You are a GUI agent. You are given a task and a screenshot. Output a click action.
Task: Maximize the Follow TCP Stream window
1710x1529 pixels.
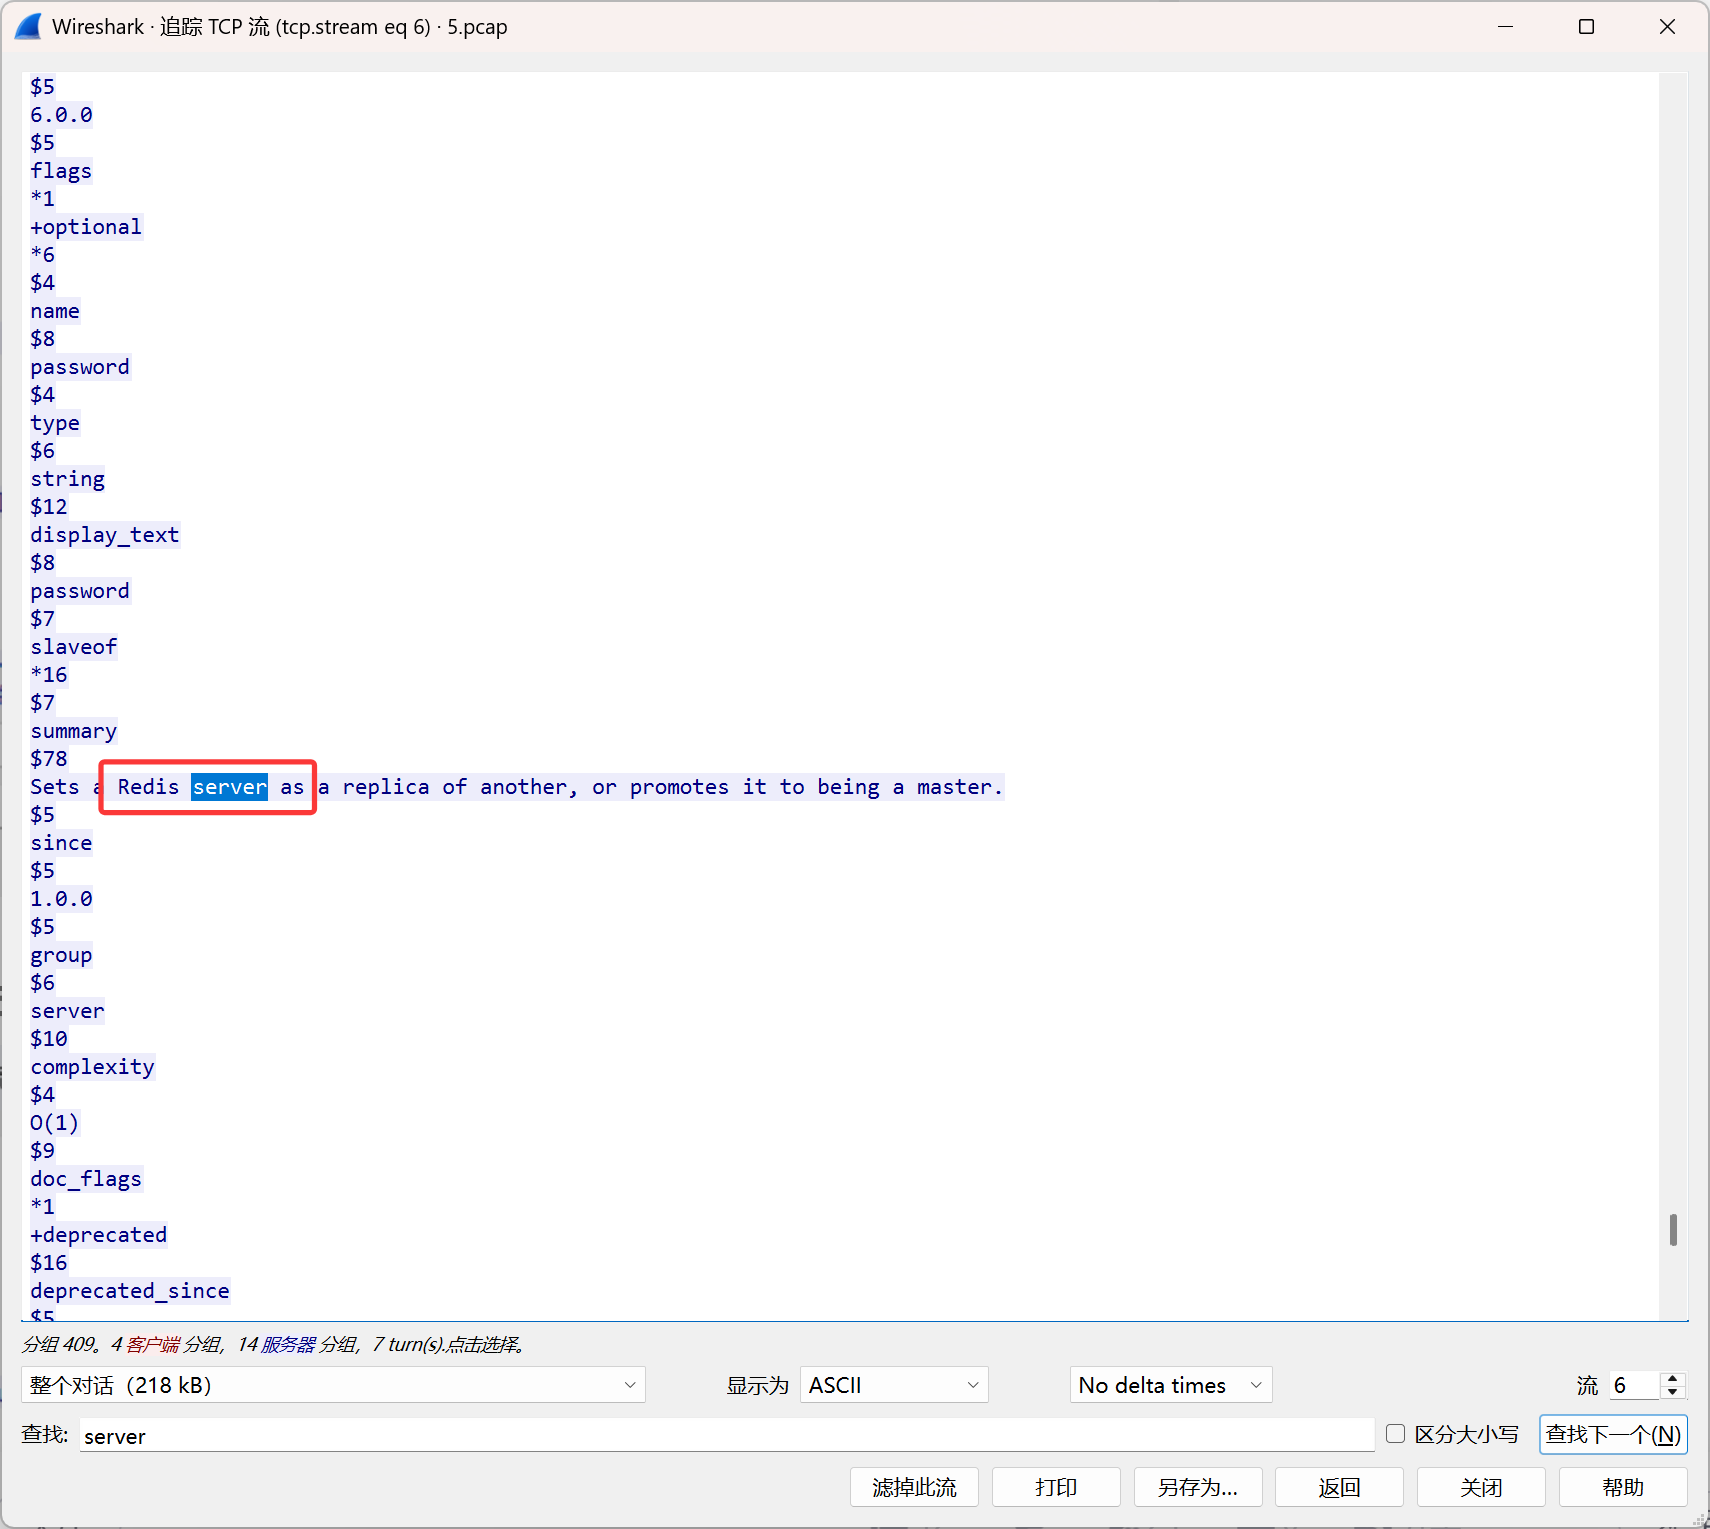[1586, 27]
